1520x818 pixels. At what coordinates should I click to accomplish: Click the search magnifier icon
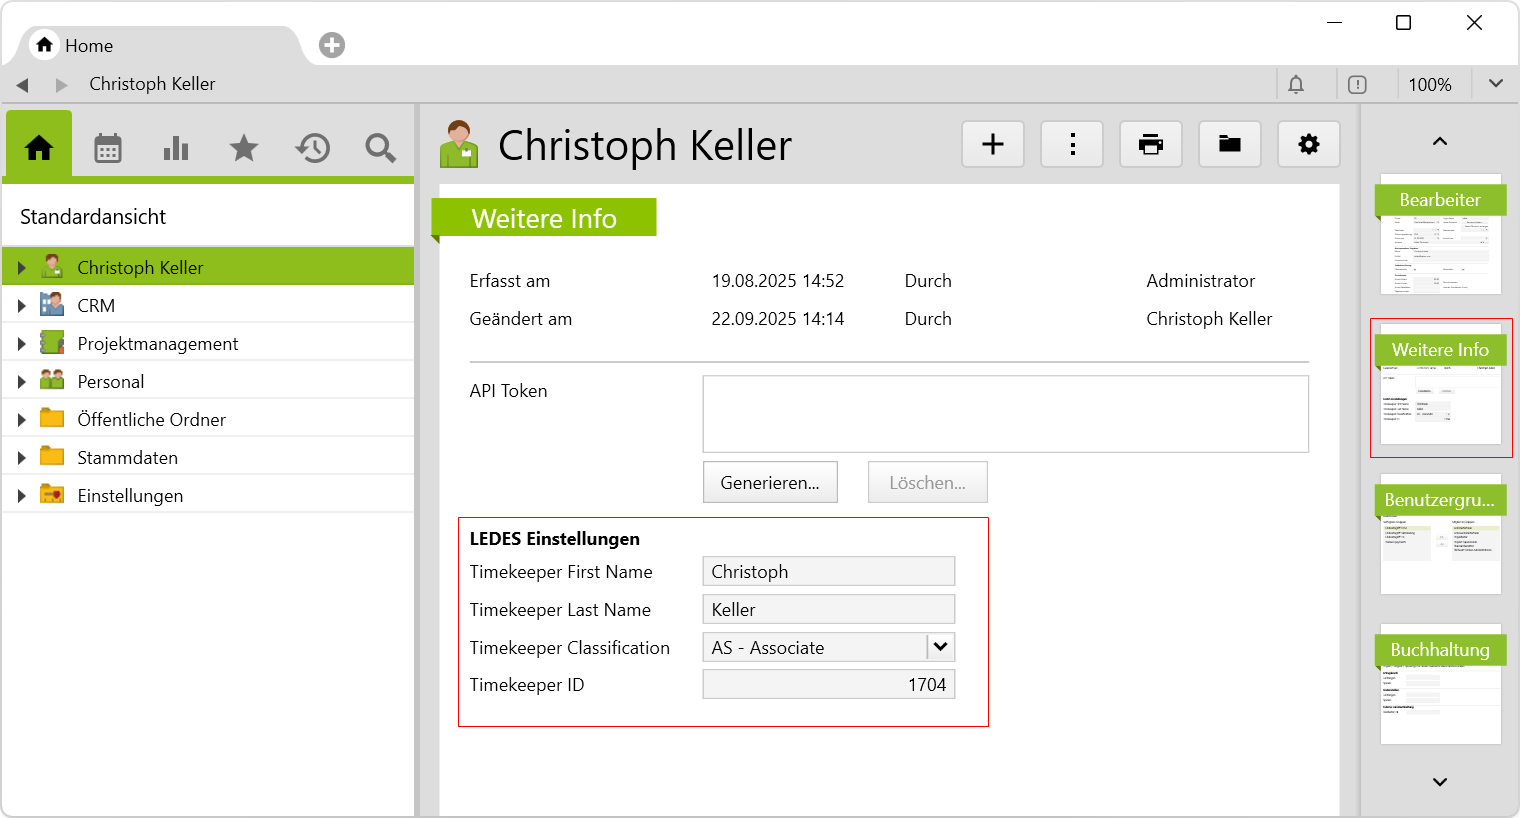click(380, 148)
